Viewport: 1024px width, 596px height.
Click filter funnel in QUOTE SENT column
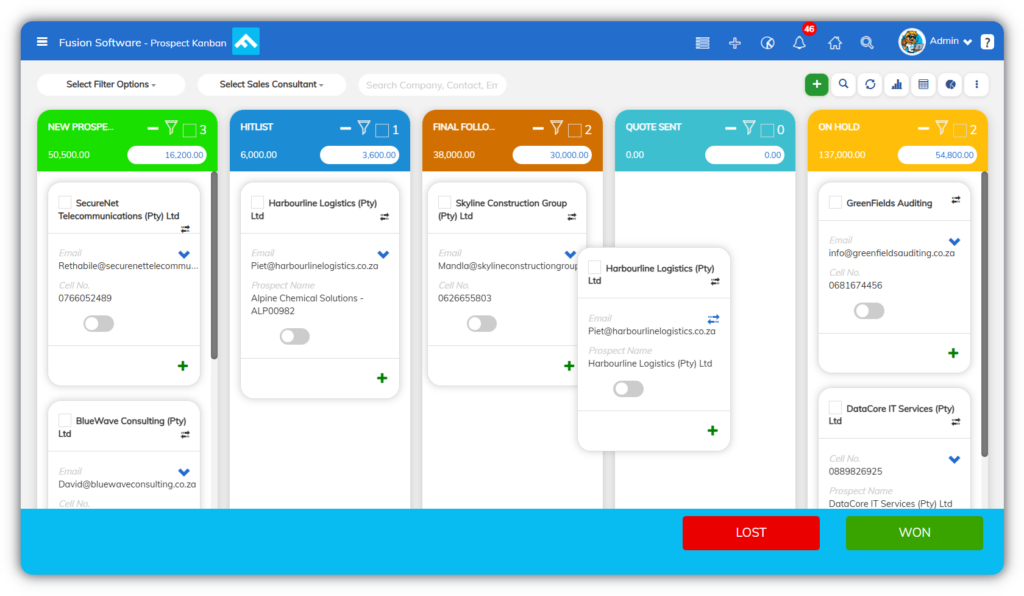(x=749, y=128)
